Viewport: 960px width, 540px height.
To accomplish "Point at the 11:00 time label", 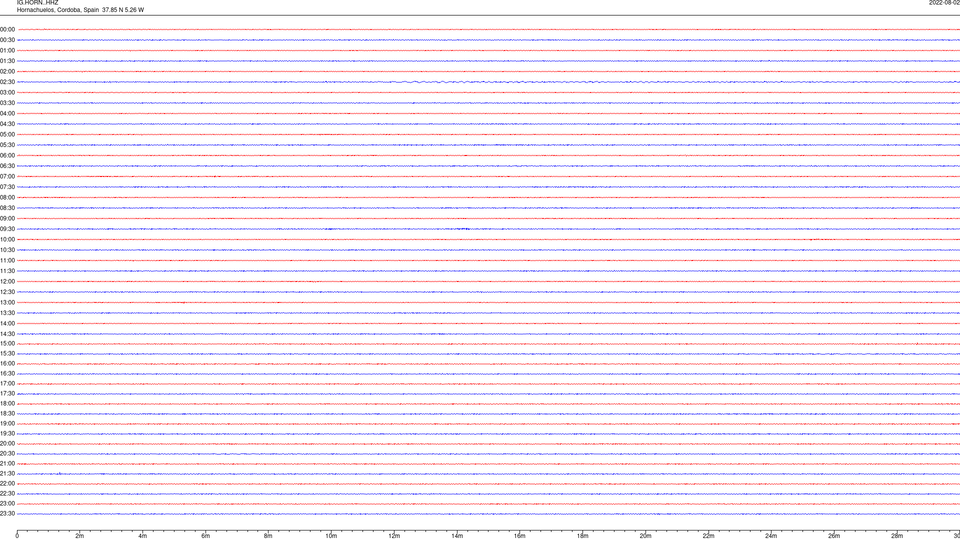I will click(7, 260).
